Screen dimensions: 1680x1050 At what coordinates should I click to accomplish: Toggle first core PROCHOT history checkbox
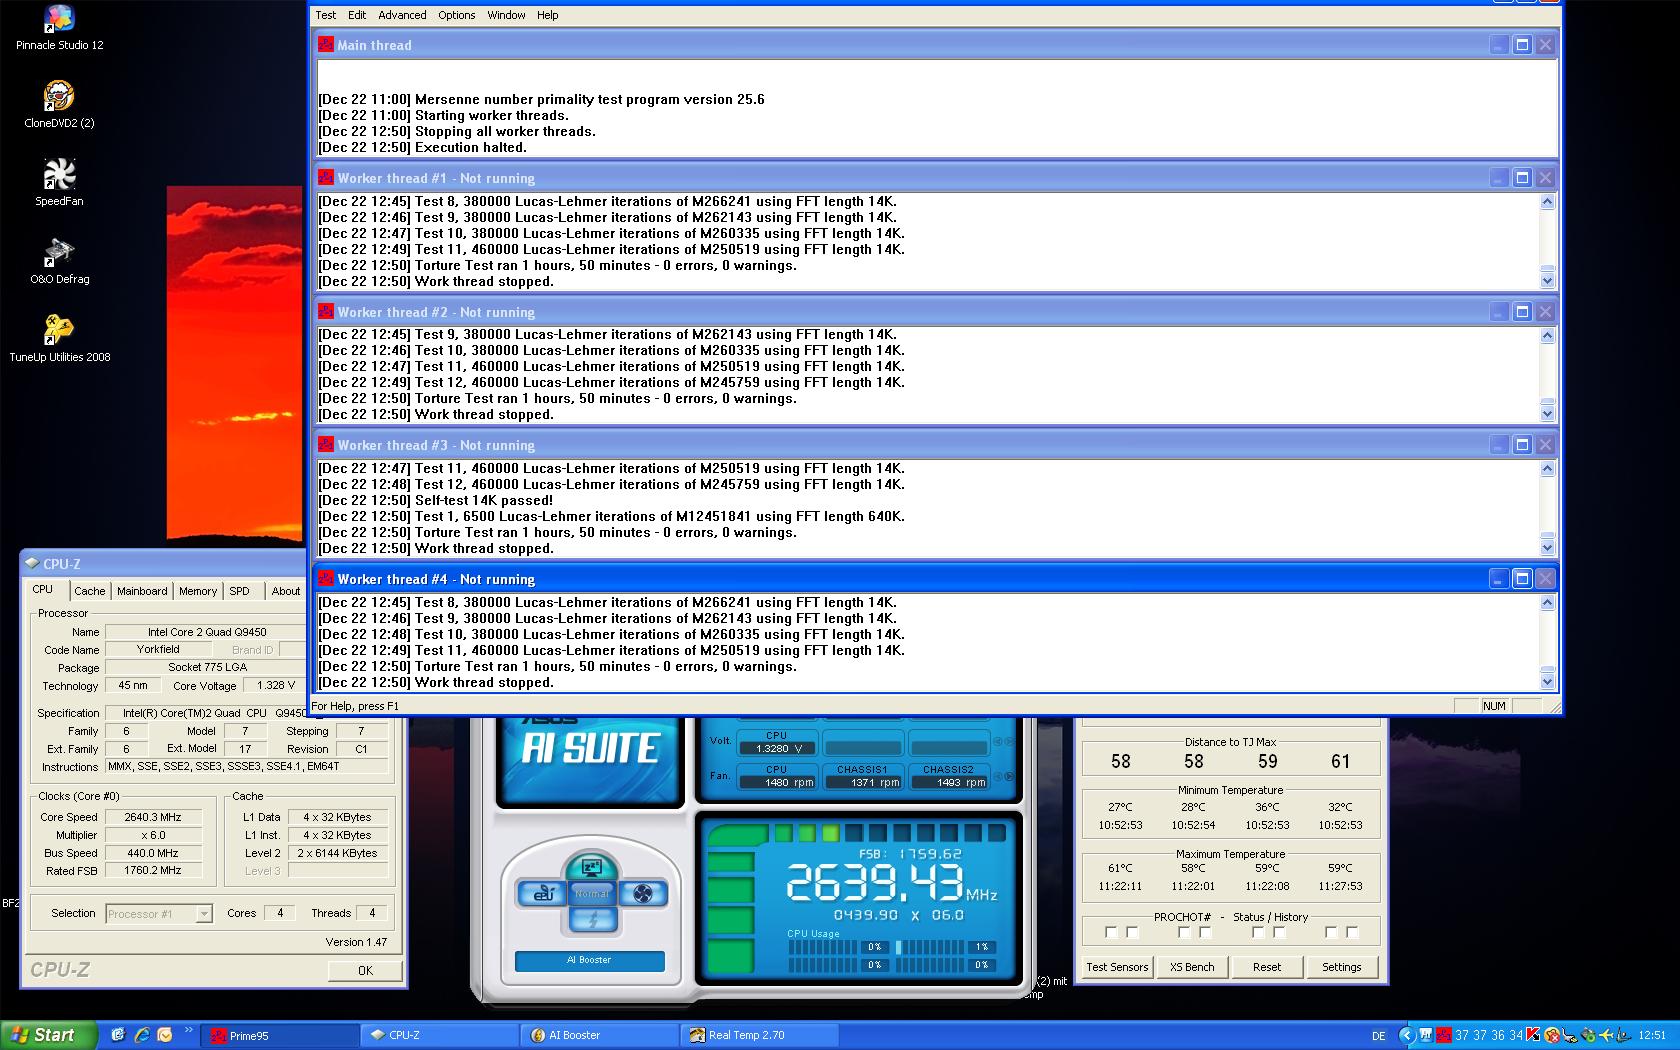pos(1132,932)
